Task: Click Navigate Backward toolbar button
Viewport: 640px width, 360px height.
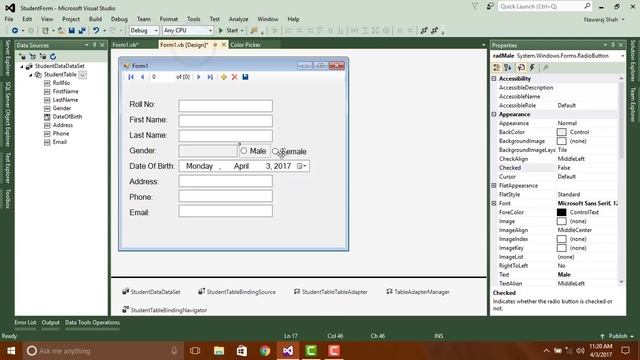Action: (15, 31)
